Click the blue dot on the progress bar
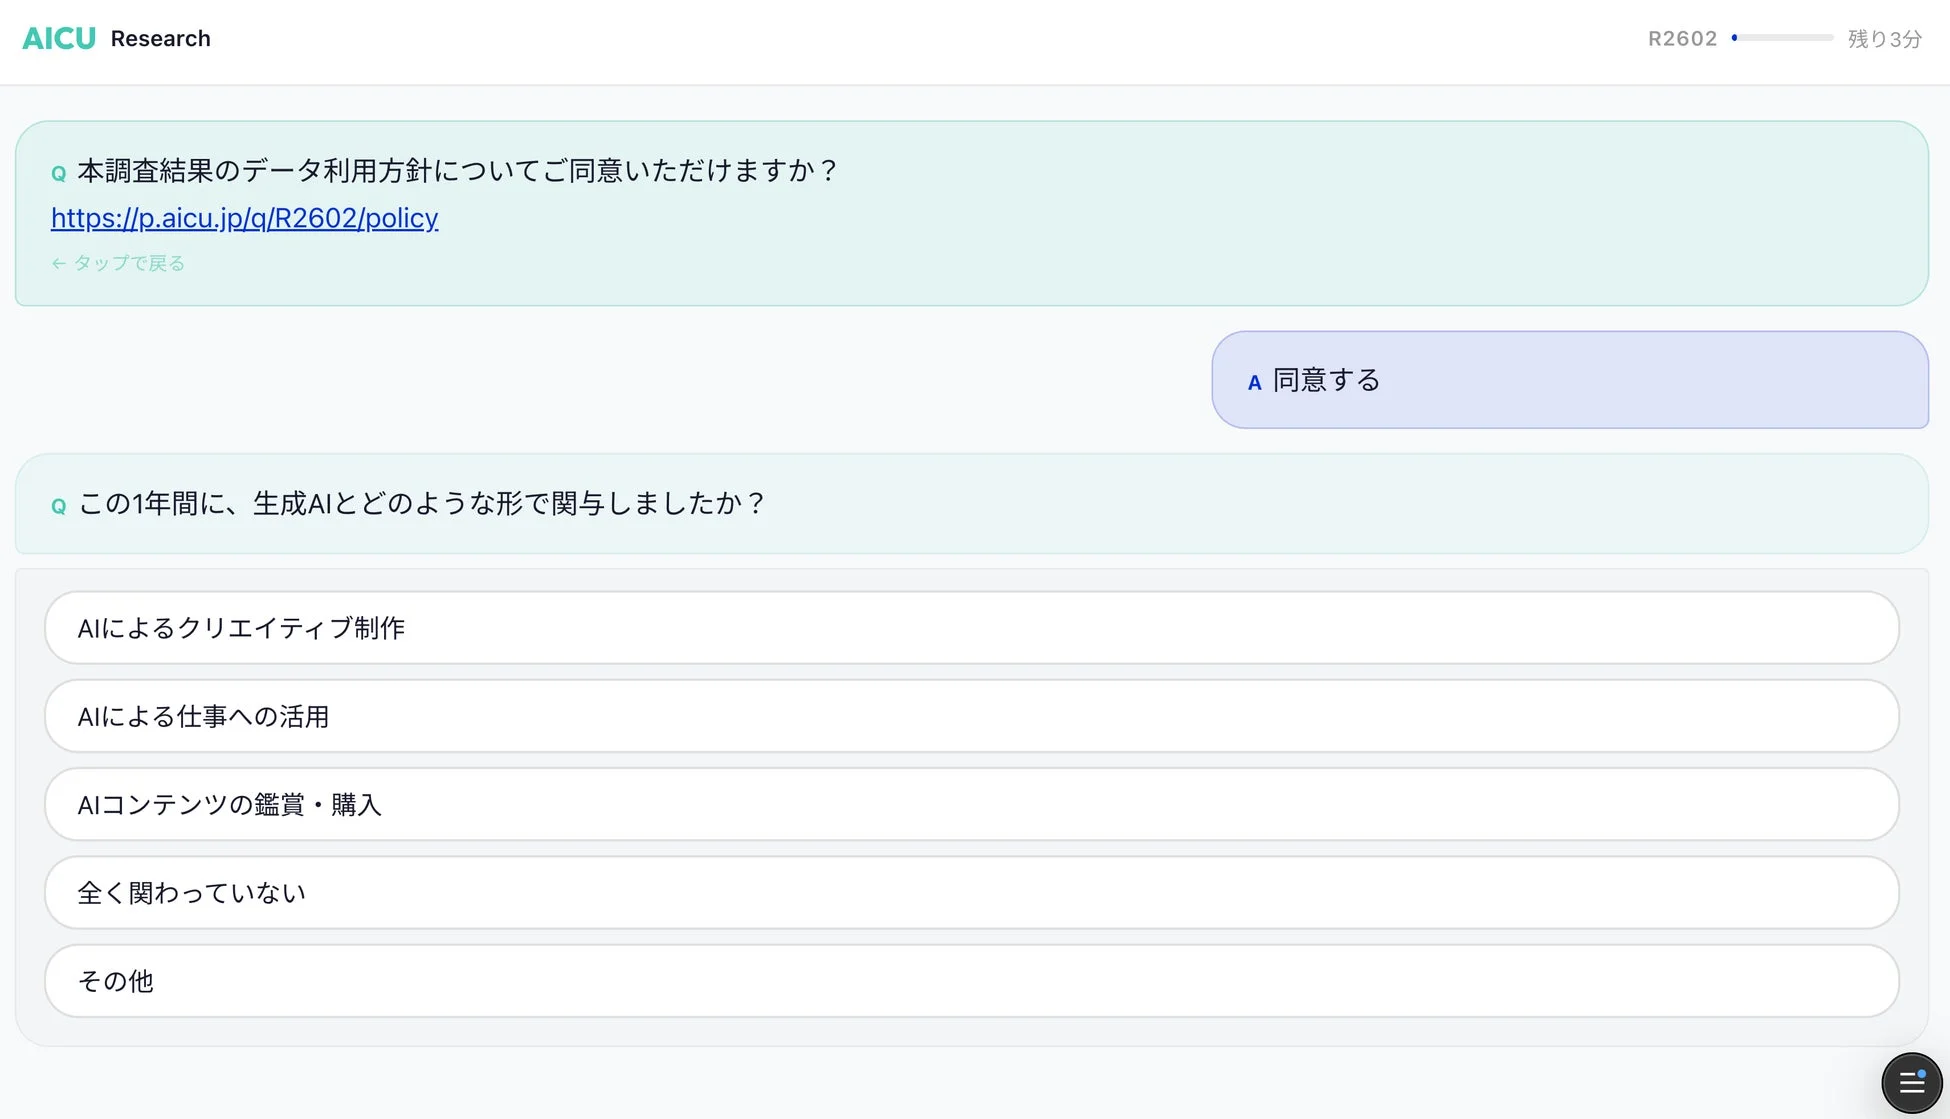Viewport: 1950px width, 1119px height. (x=1736, y=38)
